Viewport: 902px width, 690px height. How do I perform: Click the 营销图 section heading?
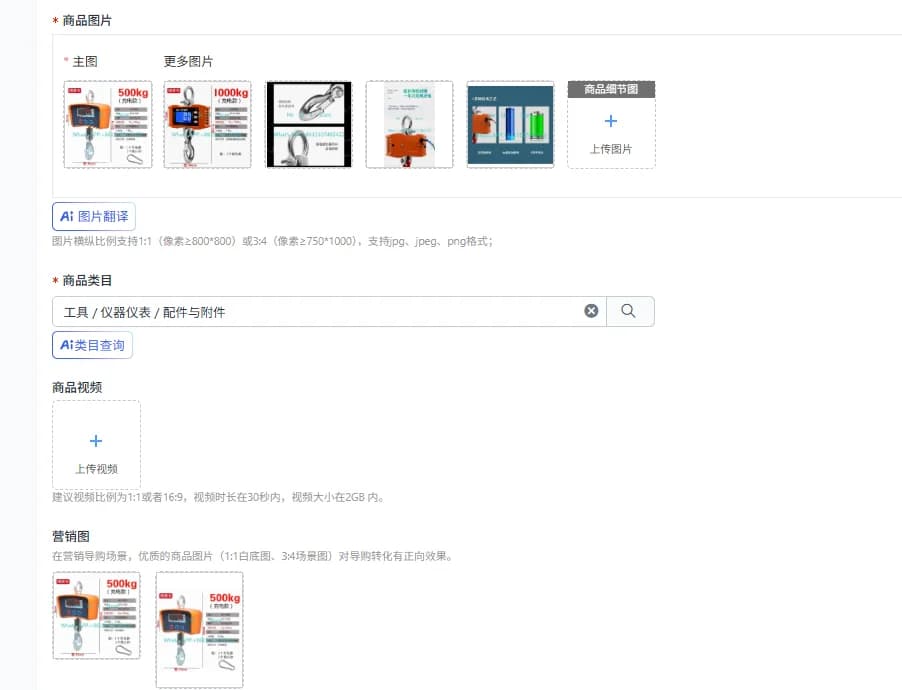point(71,536)
